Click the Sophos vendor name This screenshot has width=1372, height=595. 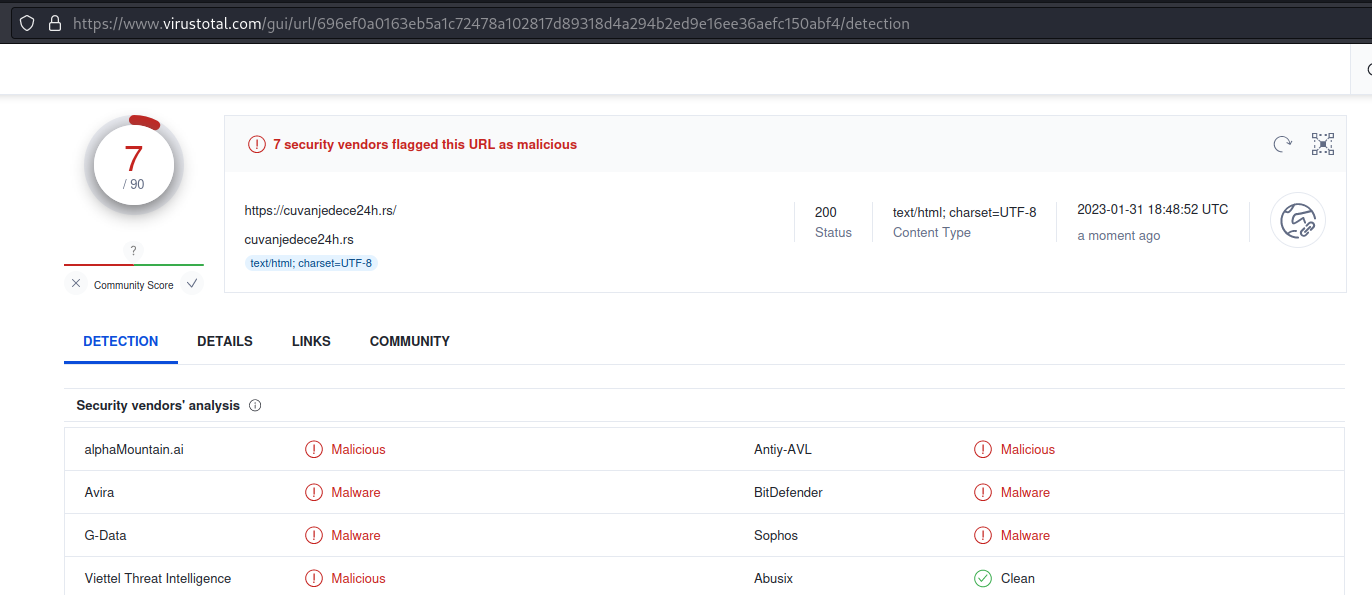coord(776,536)
